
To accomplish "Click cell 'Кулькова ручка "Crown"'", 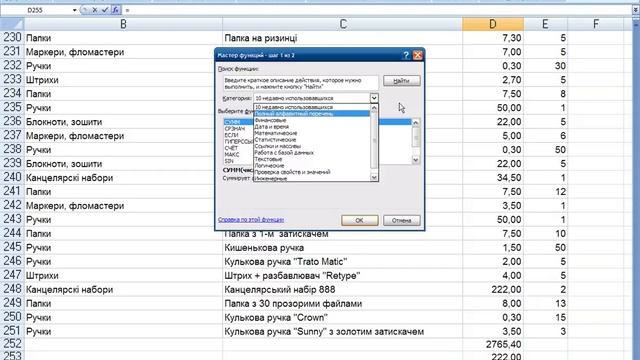I will 342,318.
